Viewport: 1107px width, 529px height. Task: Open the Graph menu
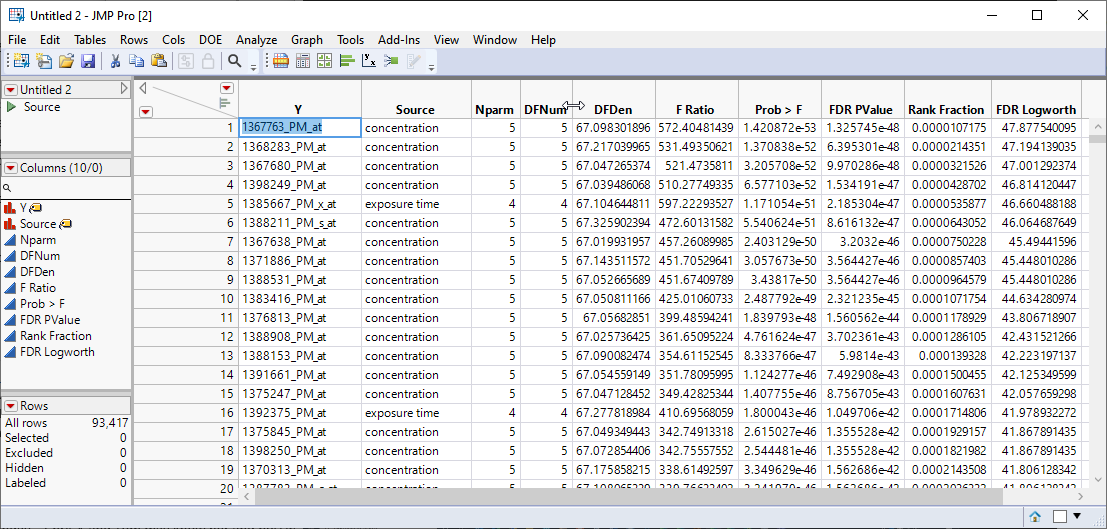tap(307, 40)
